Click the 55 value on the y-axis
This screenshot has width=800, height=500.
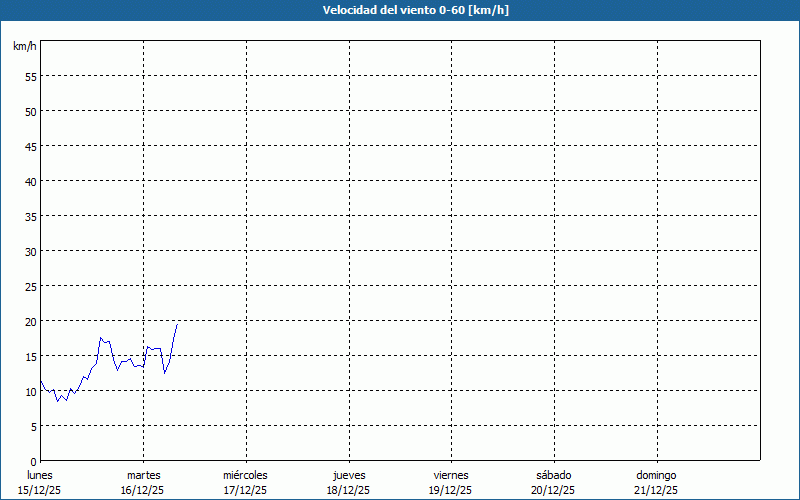(x=30, y=76)
